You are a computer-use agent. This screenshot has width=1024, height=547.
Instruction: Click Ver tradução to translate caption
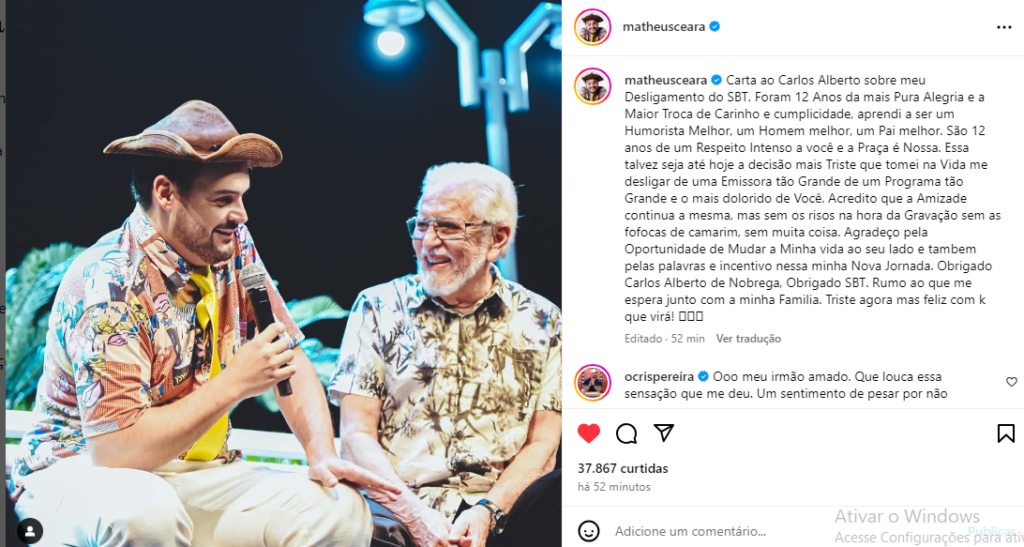tap(748, 339)
